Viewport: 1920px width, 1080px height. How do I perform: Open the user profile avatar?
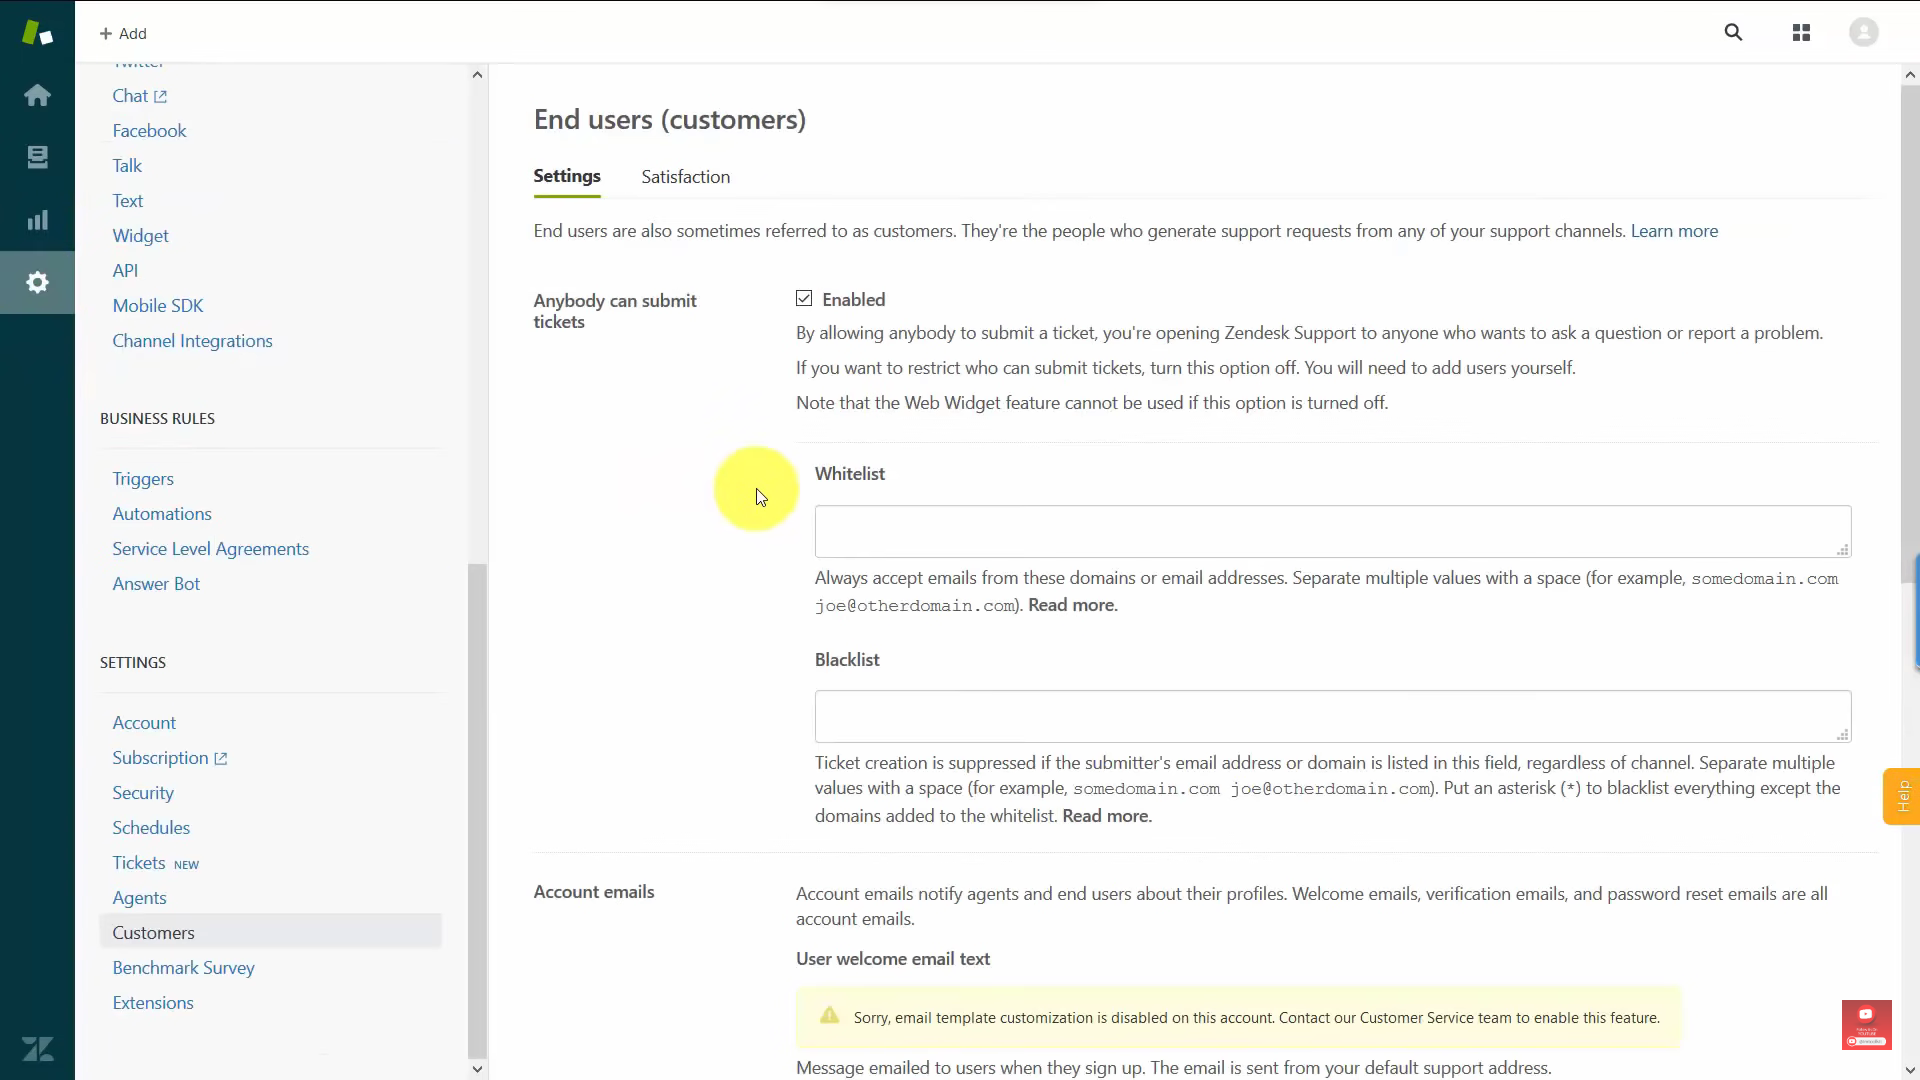(x=1863, y=33)
